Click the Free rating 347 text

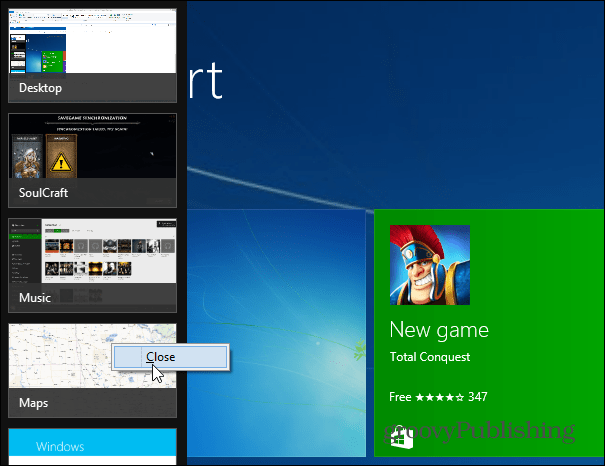coord(438,397)
